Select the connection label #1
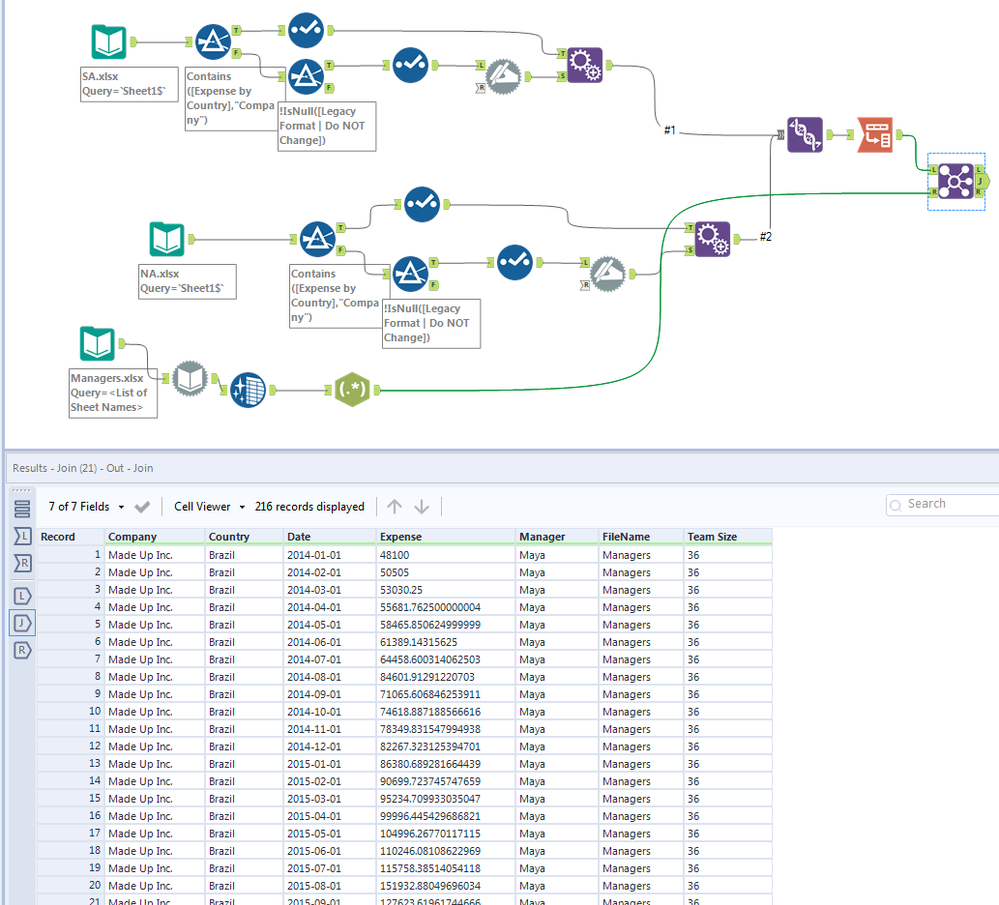Screen dimensions: 999x905 coord(670,130)
